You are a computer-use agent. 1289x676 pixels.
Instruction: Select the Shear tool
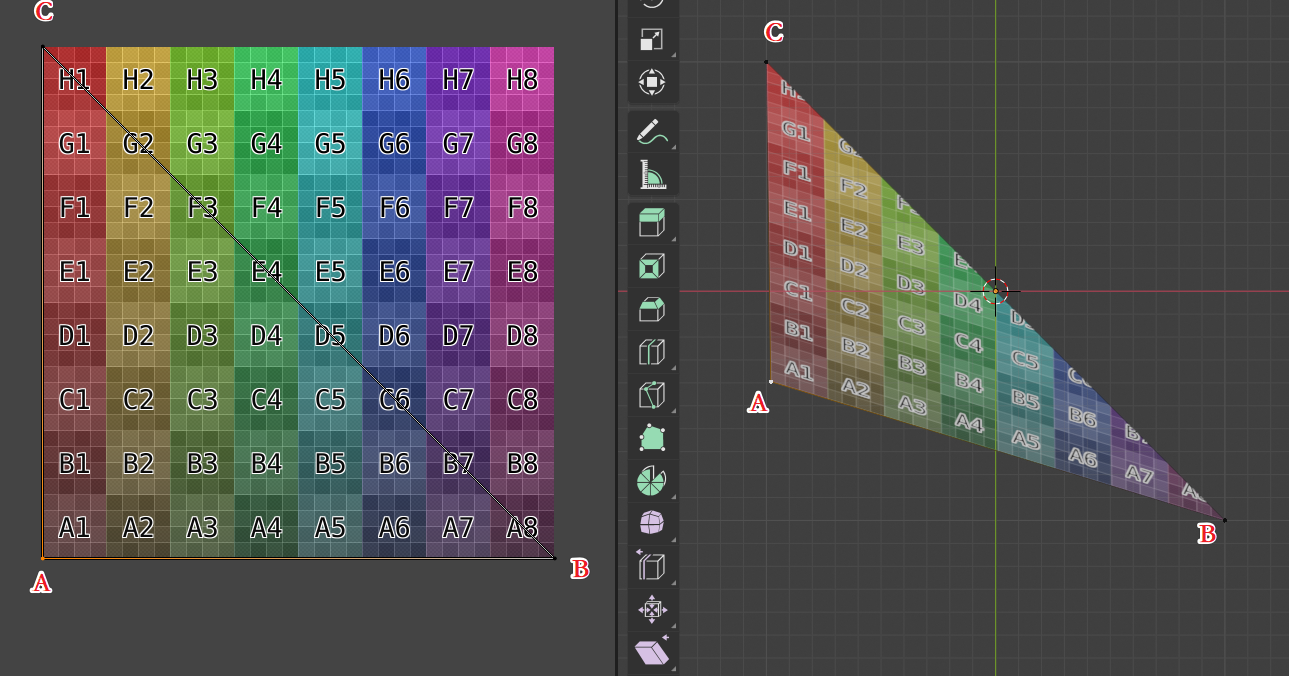point(652,653)
